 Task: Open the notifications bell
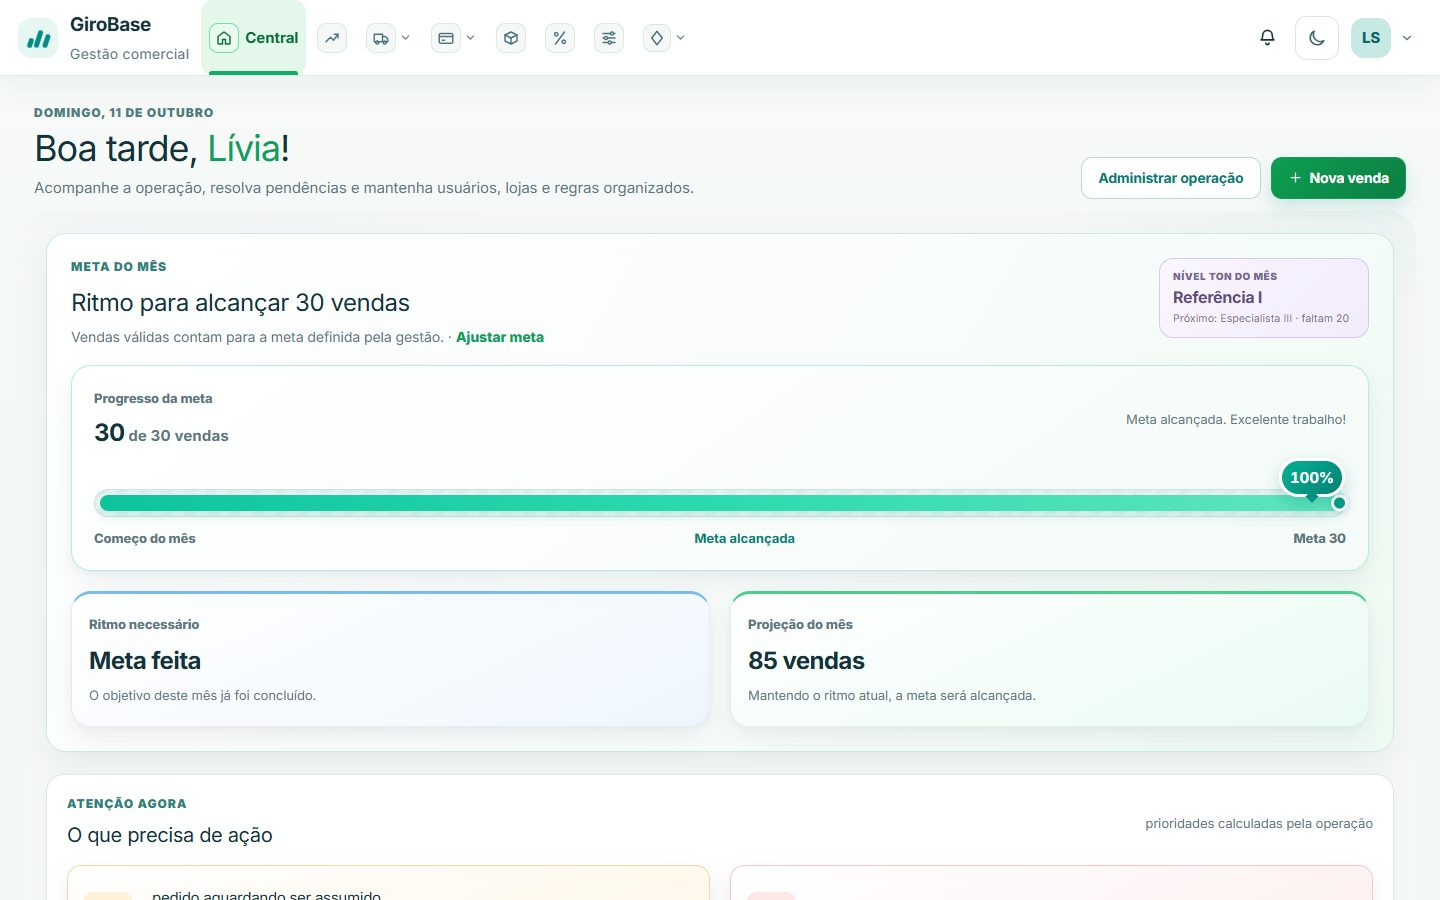click(1267, 38)
